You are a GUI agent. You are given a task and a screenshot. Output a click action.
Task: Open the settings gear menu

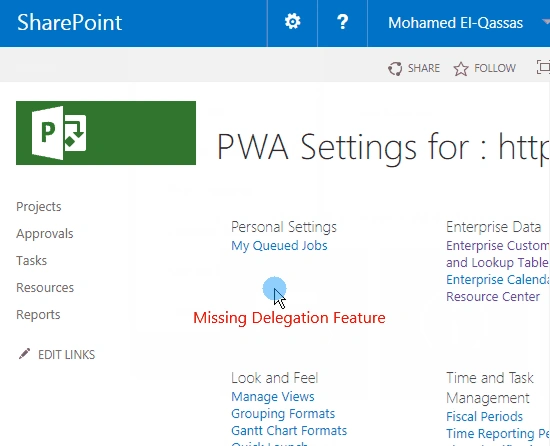[x=292, y=22]
